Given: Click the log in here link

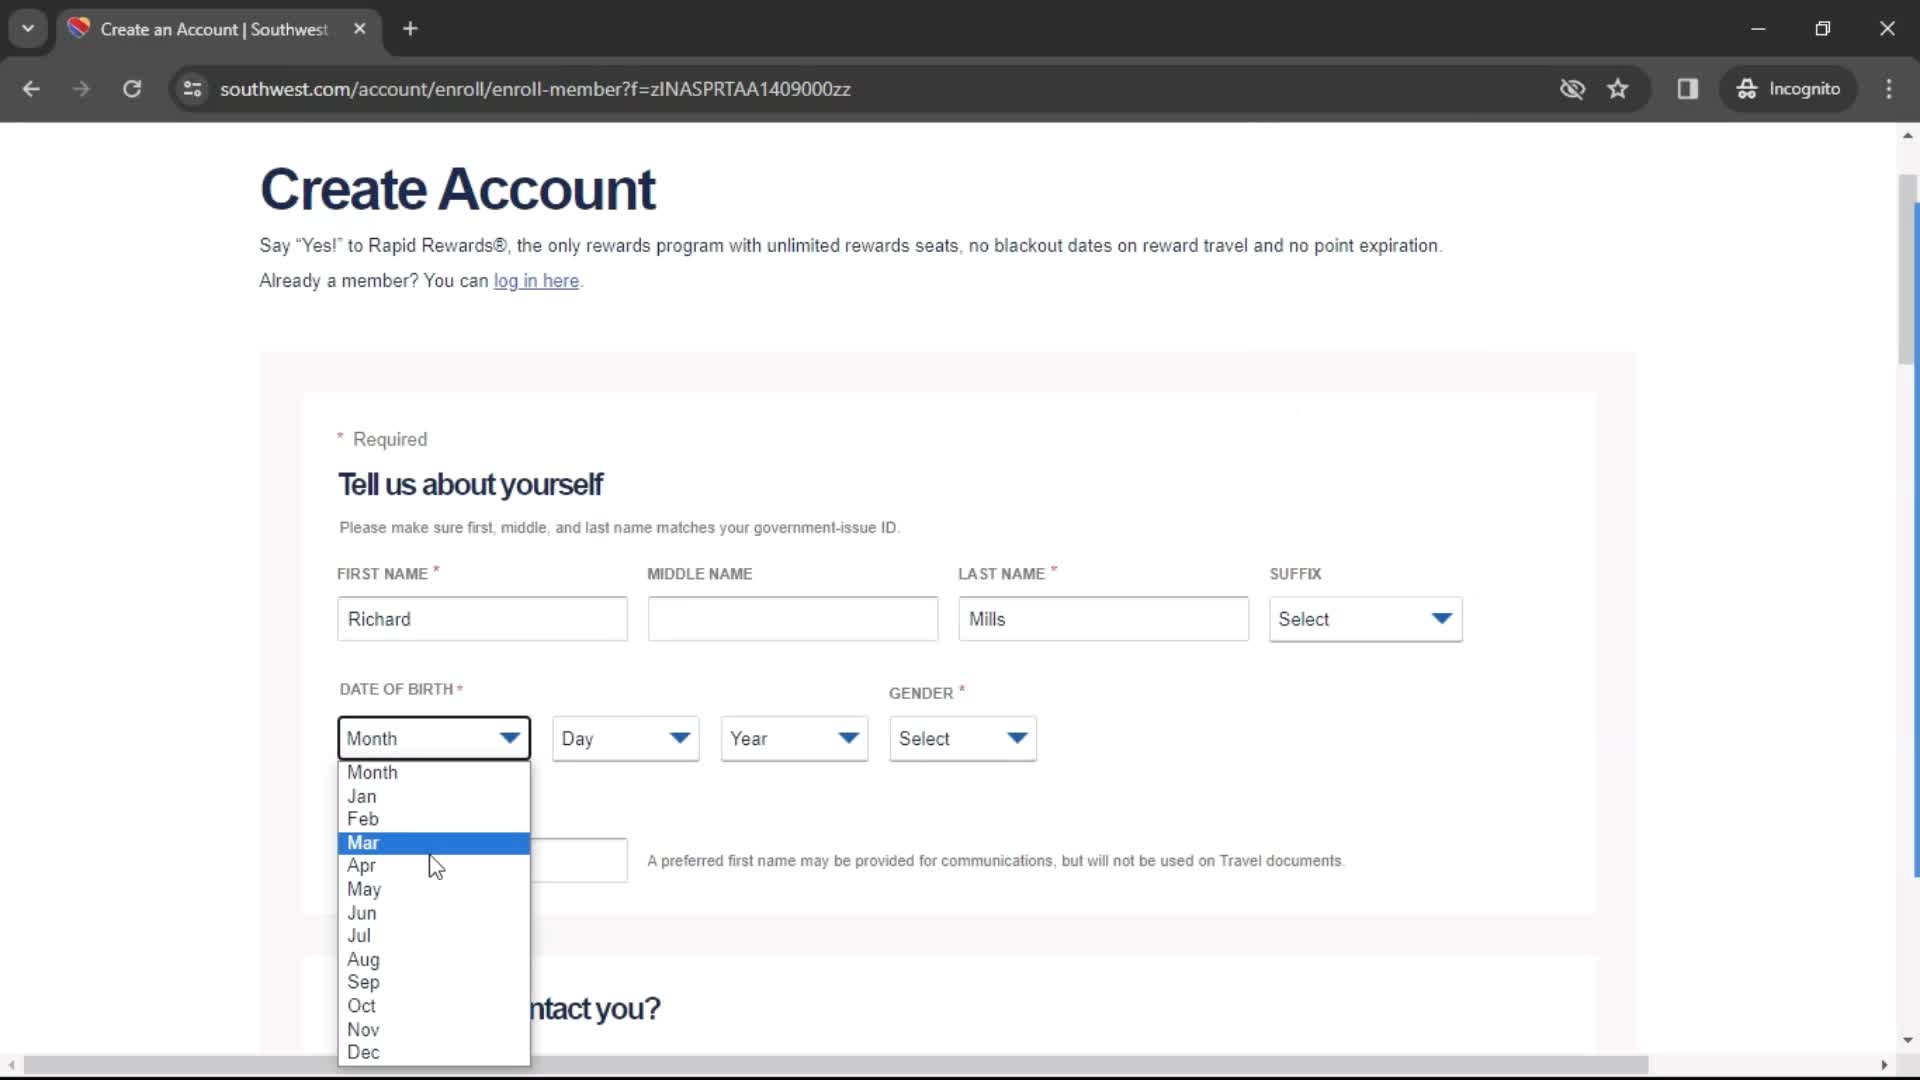Looking at the screenshot, I should [537, 280].
